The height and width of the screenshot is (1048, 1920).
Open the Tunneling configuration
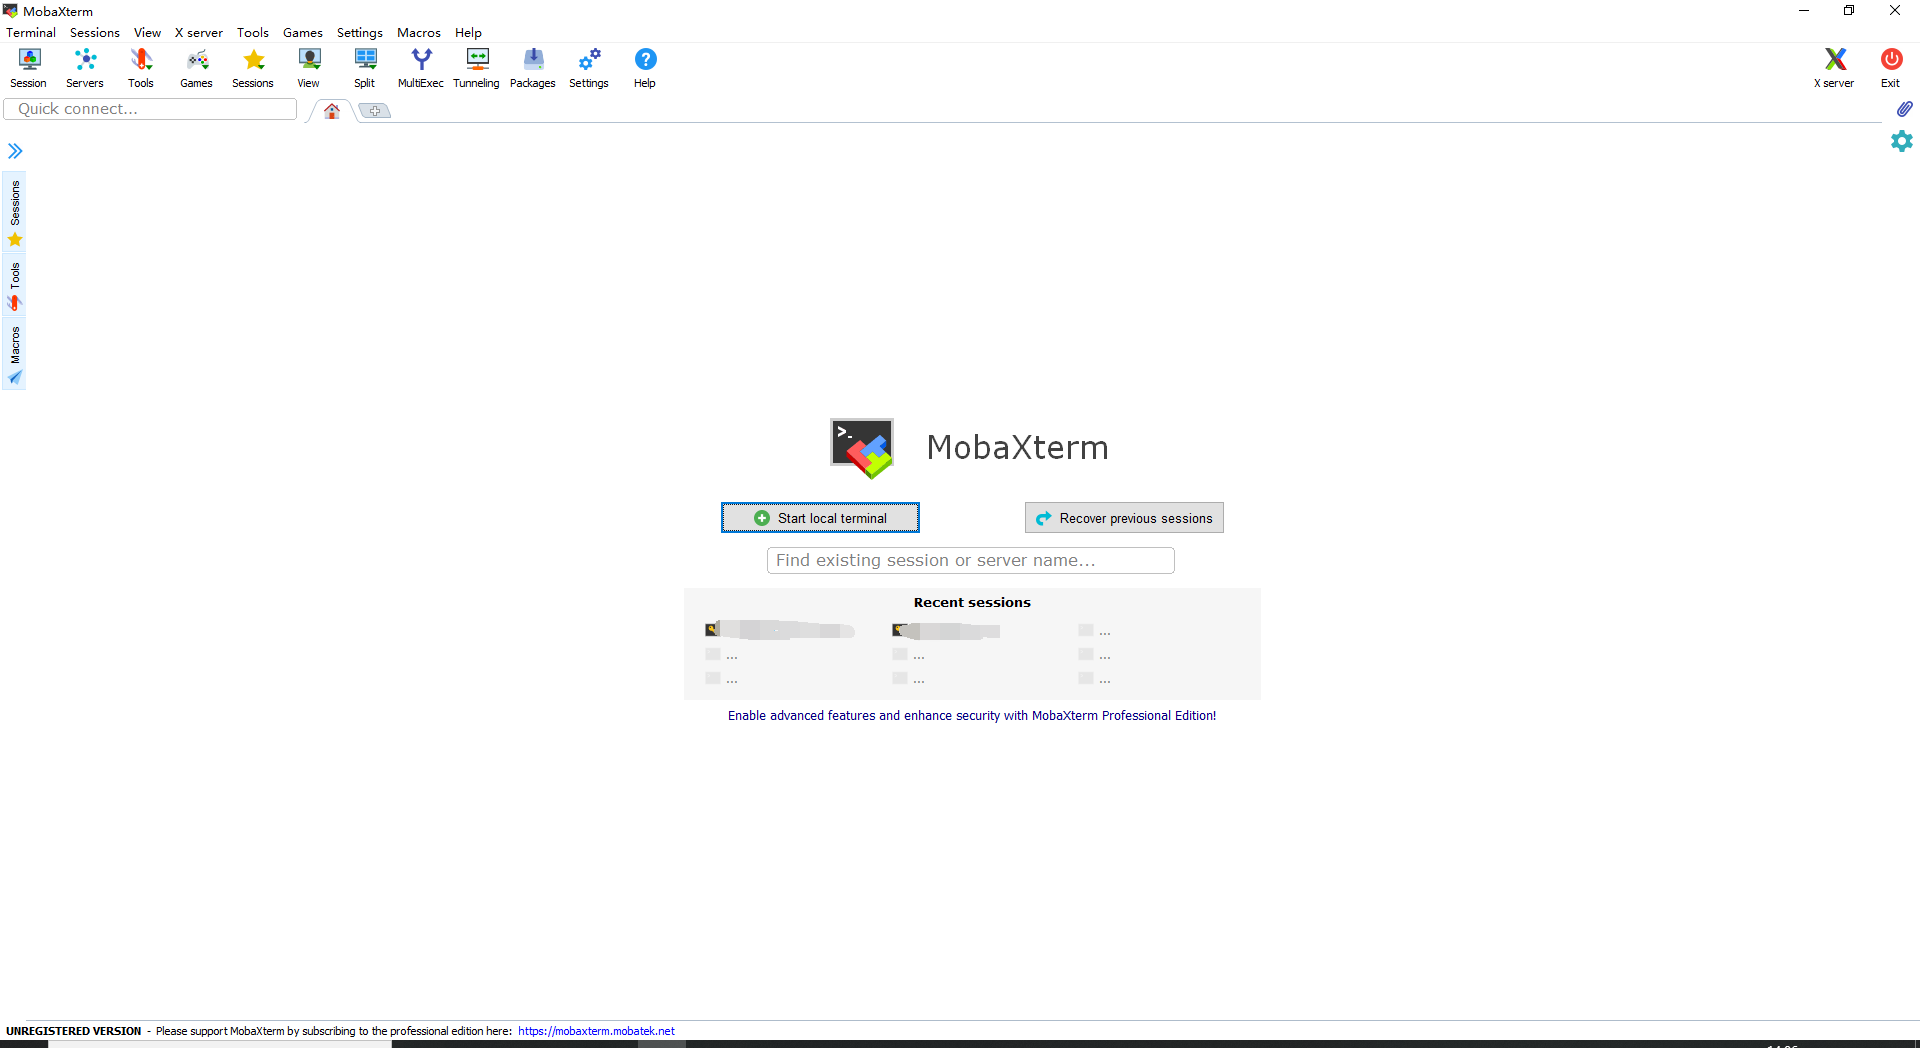476,67
